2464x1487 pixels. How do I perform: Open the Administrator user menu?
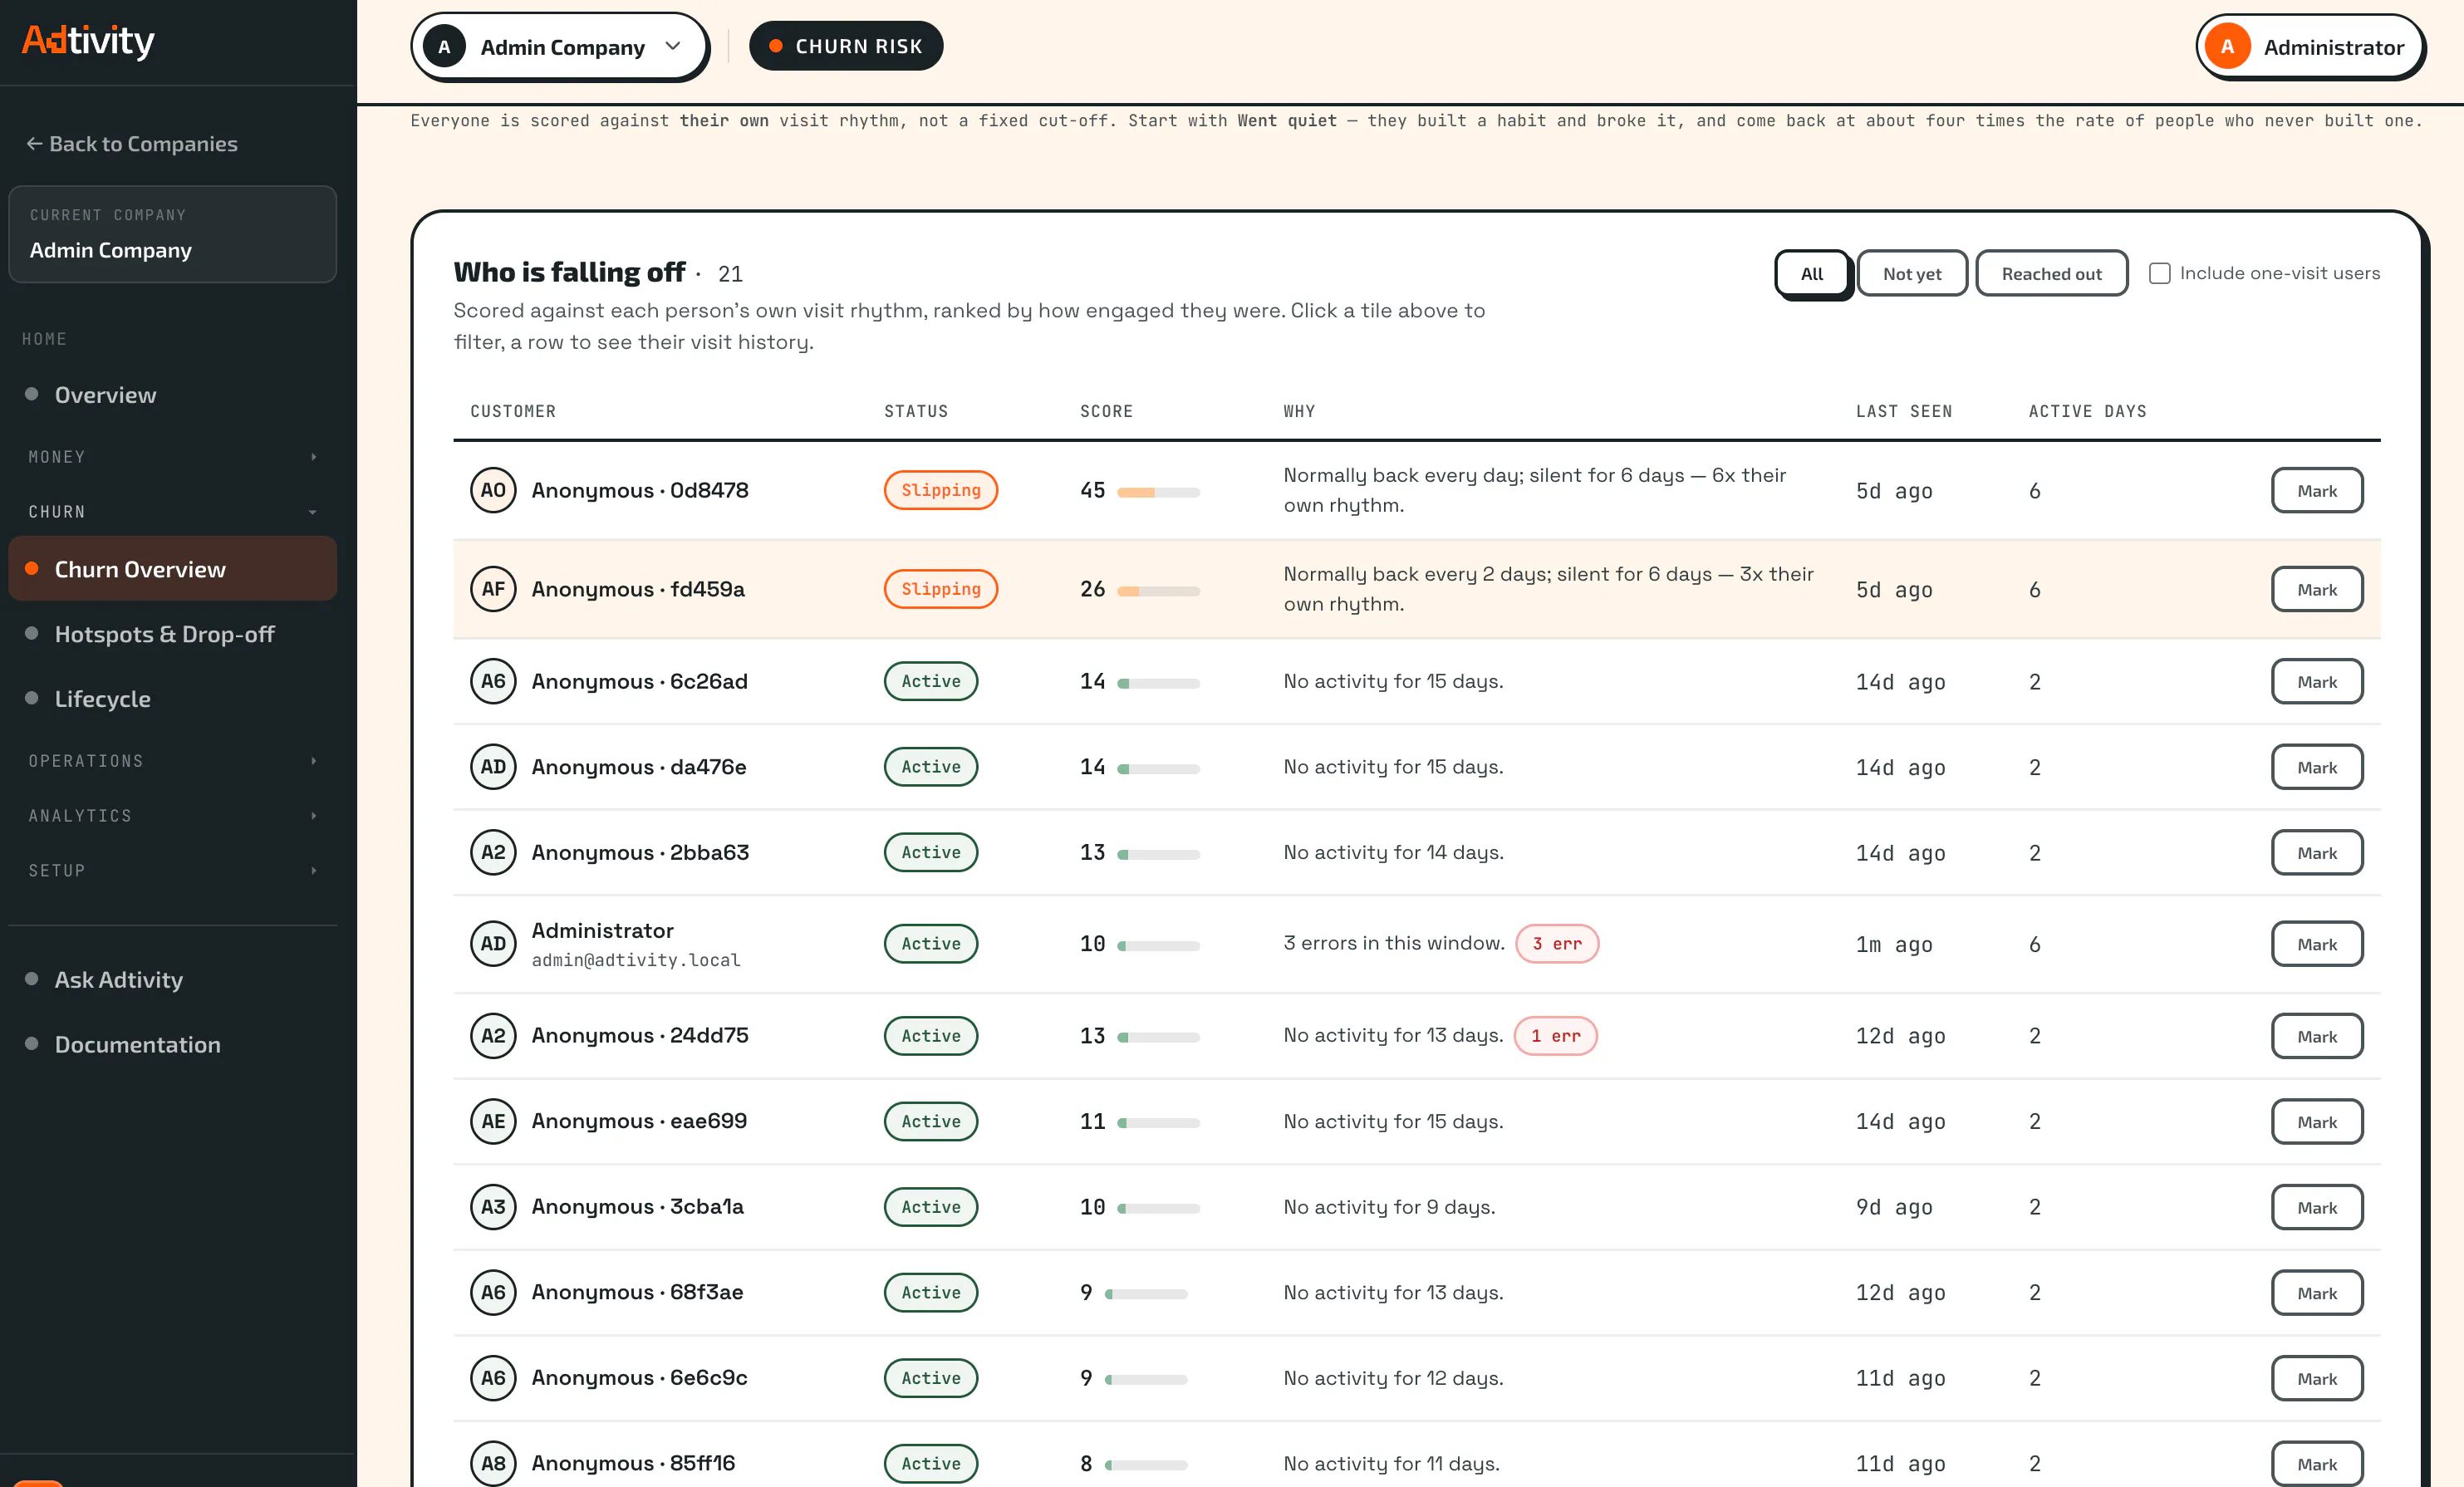coord(2310,47)
